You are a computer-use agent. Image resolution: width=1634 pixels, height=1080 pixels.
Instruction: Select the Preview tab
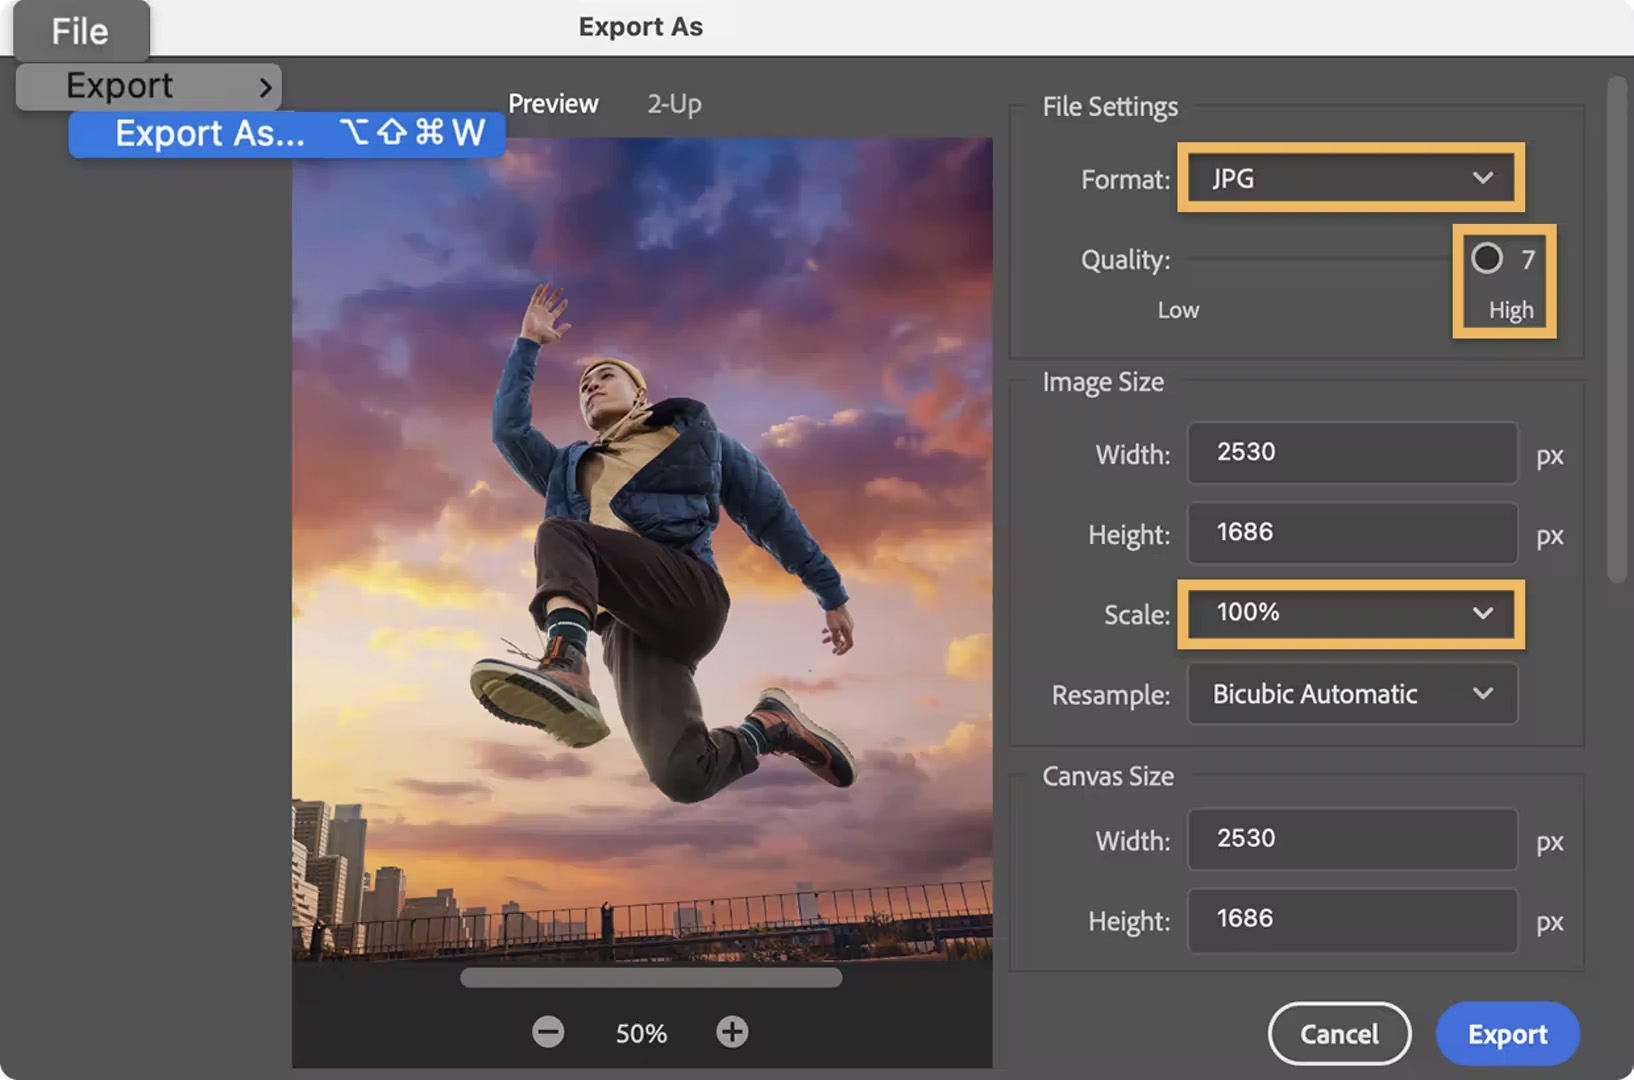(x=553, y=103)
